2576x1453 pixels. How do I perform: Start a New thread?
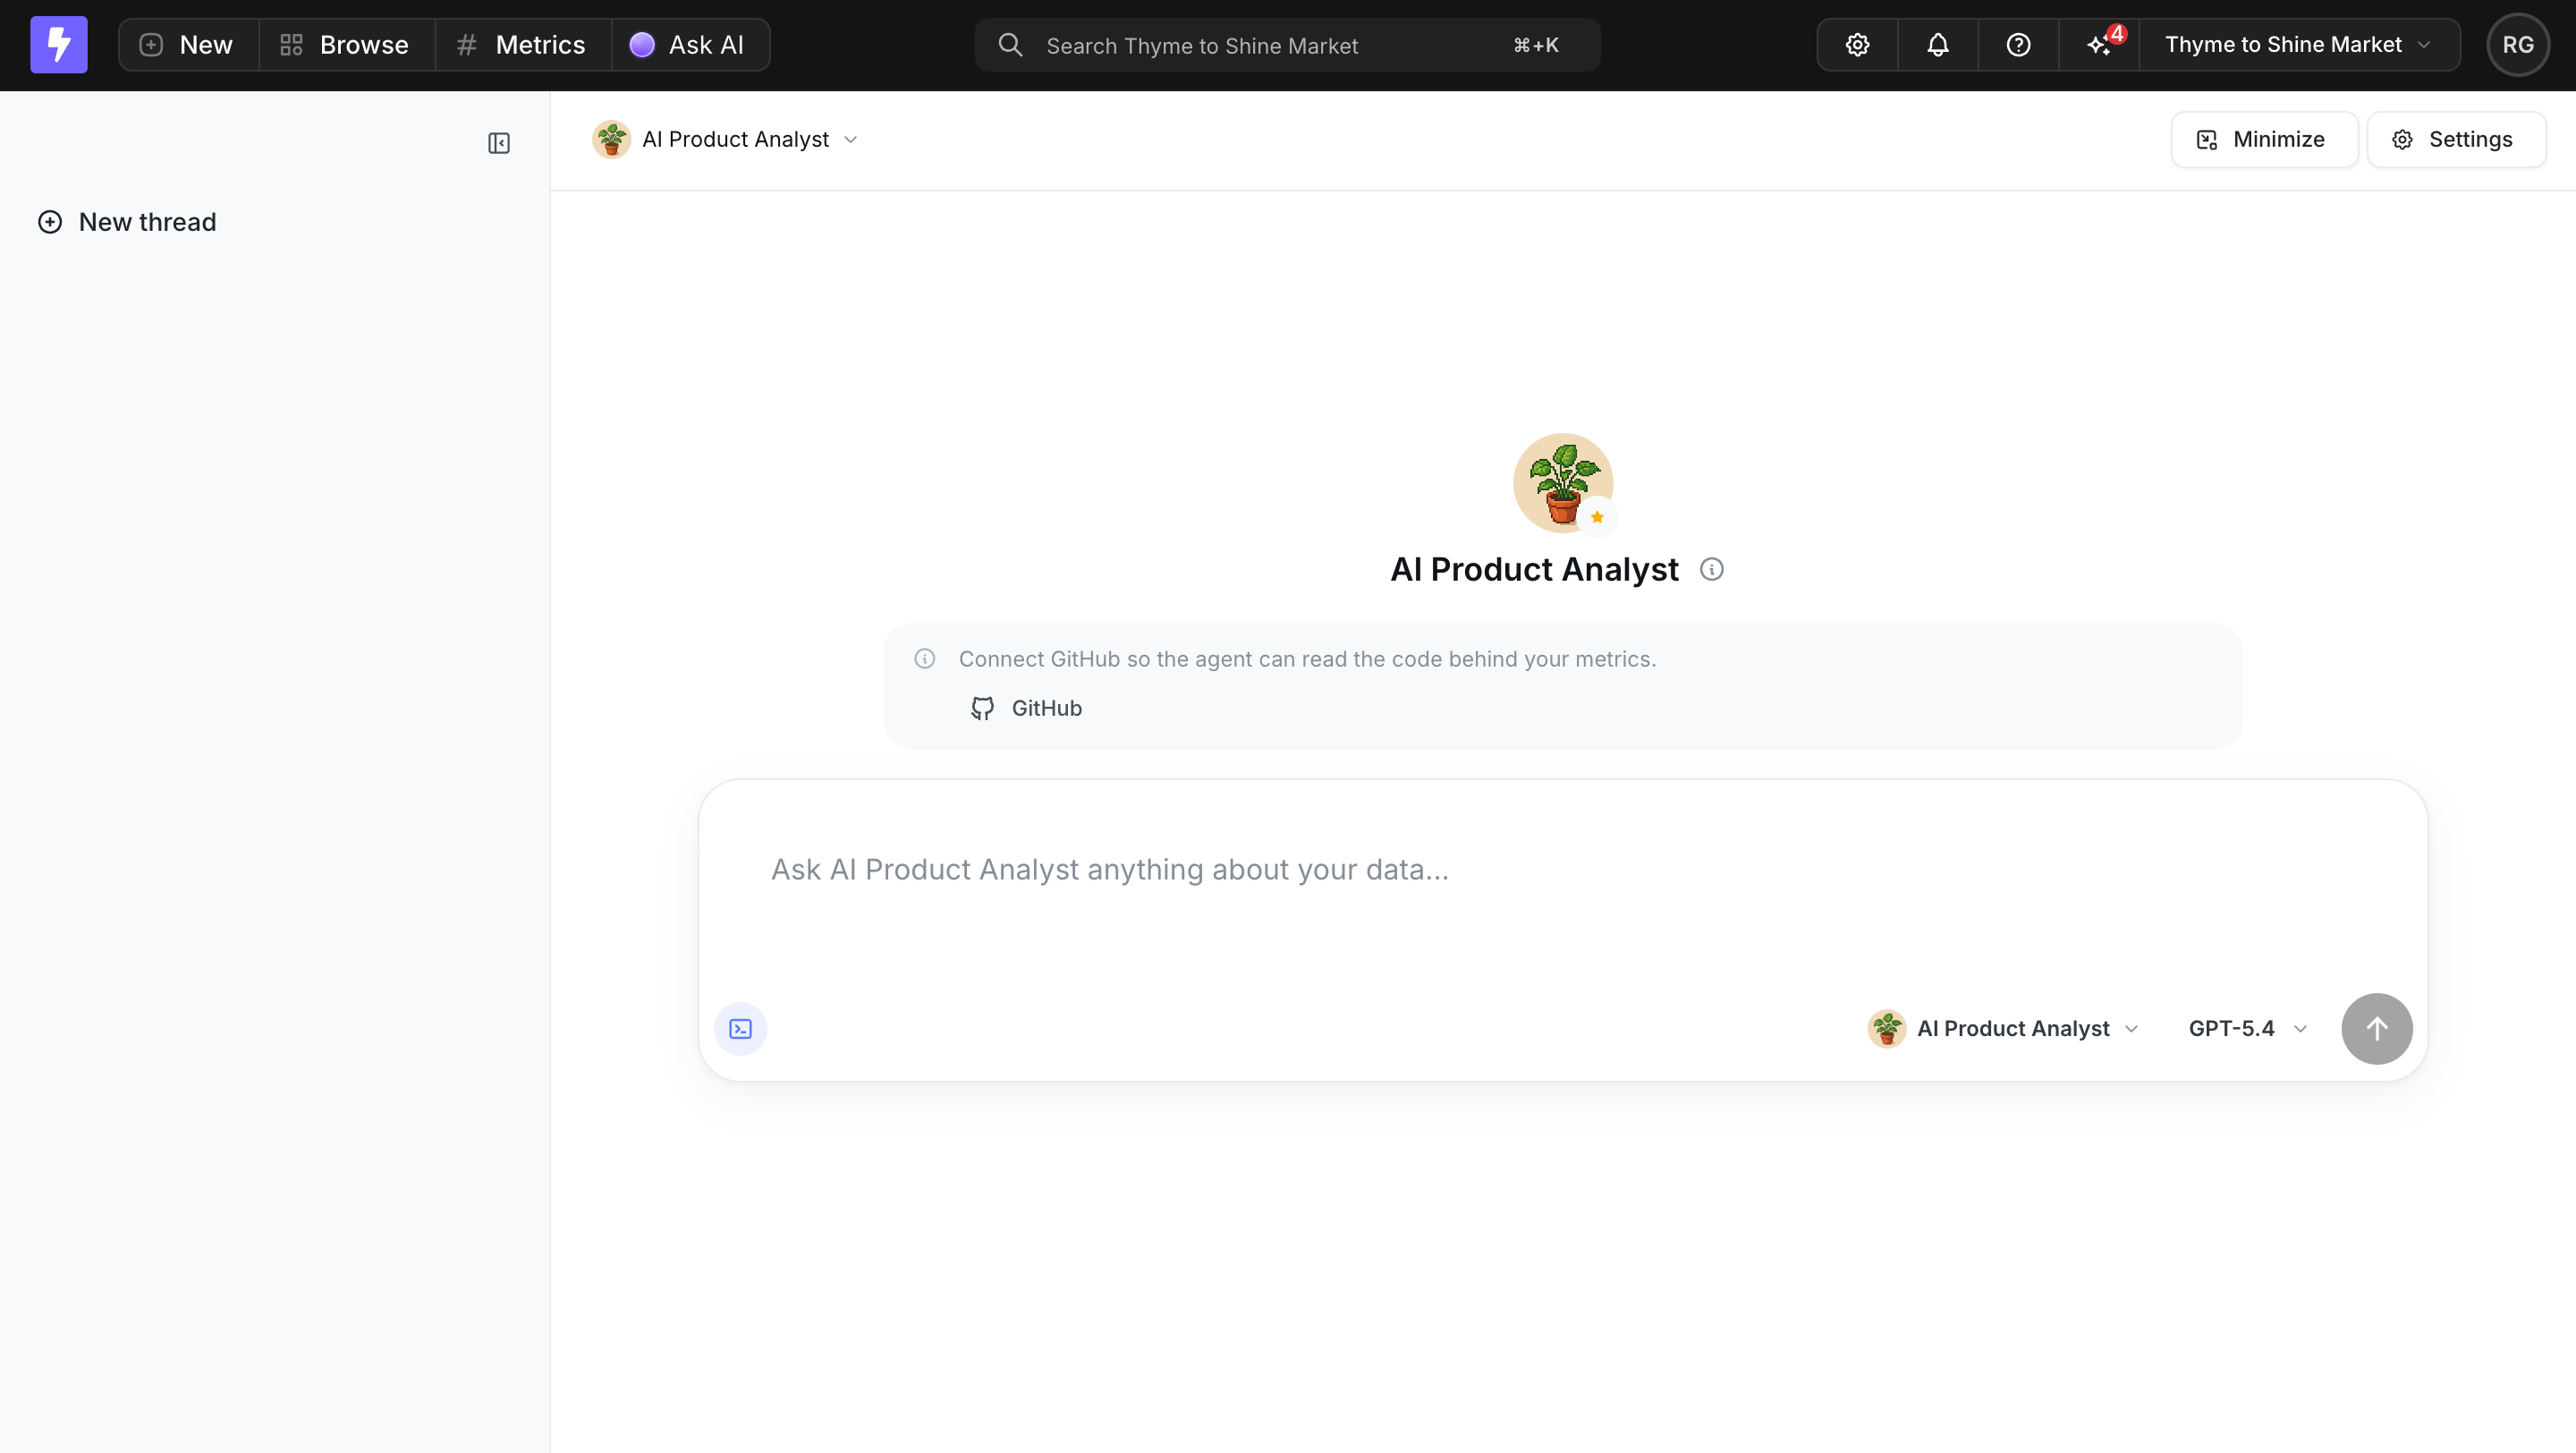127,222
